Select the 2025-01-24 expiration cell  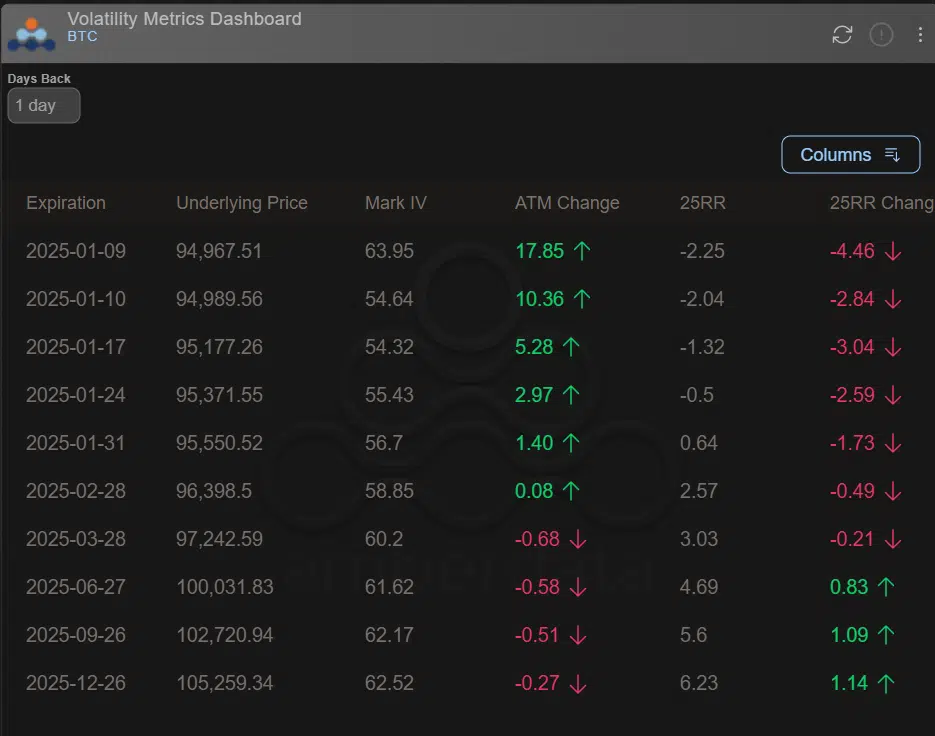pos(76,395)
